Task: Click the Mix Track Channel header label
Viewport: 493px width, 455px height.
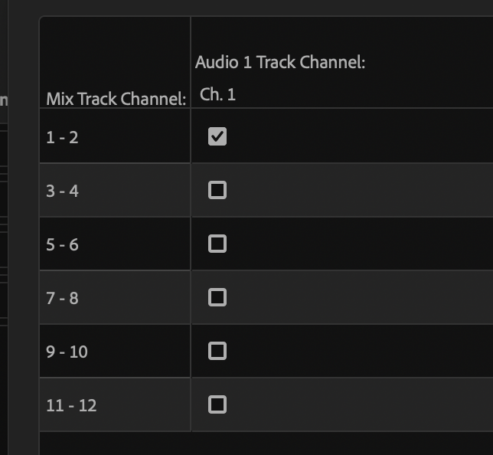Action: click(x=116, y=99)
